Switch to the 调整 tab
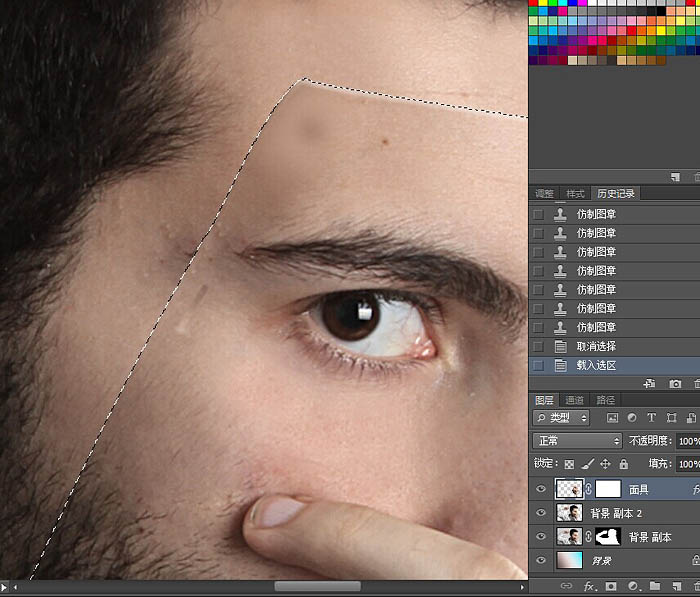 pyautogui.click(x=544, y=194)
